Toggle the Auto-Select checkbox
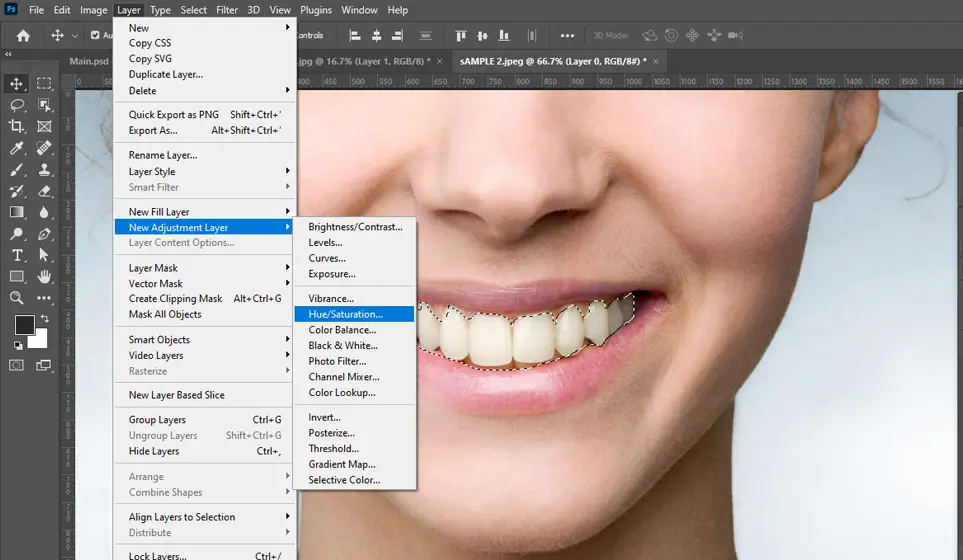The image size is (963, 560). tap(95, 36)
